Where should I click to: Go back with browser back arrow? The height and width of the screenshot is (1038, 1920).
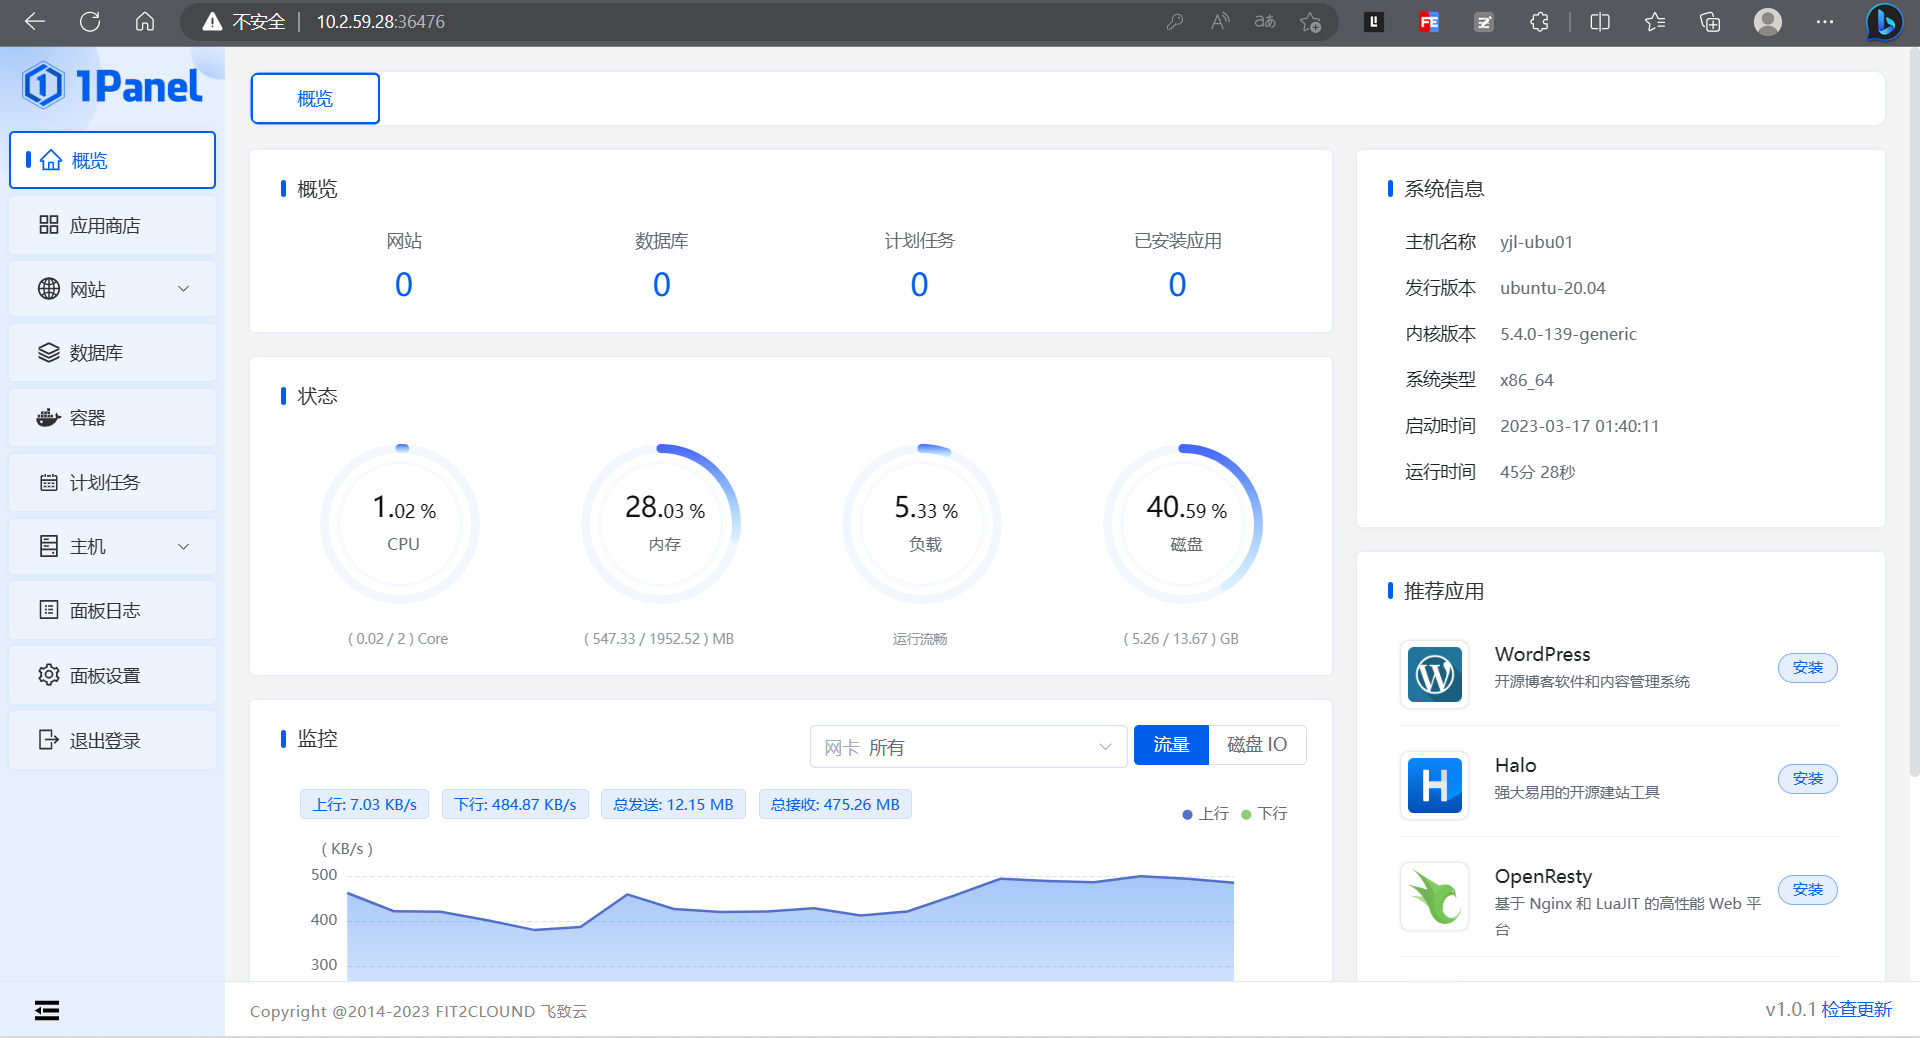pos(35,21)
